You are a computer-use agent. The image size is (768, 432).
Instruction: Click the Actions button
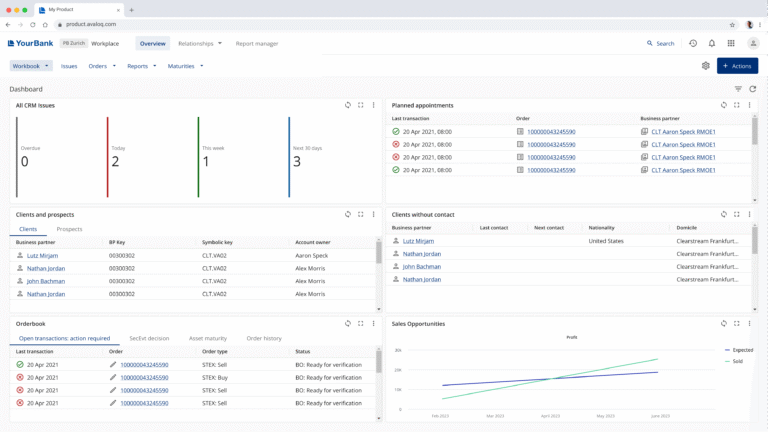[x=737, y=66]
